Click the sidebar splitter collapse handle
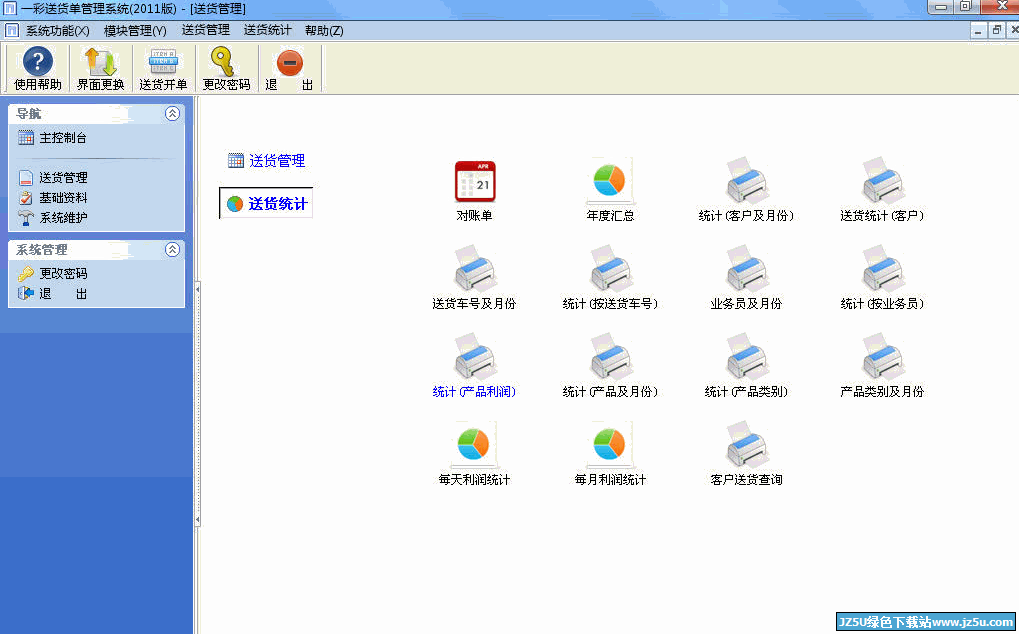 point(197,289)
